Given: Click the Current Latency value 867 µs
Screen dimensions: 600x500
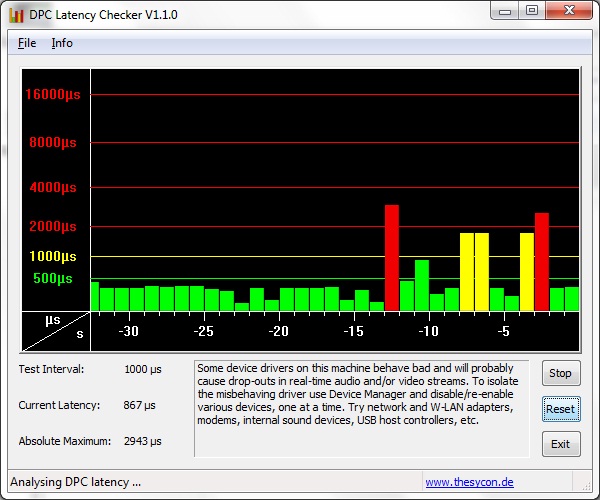Looking at the screenshot, I should click(x=139, y=405).
